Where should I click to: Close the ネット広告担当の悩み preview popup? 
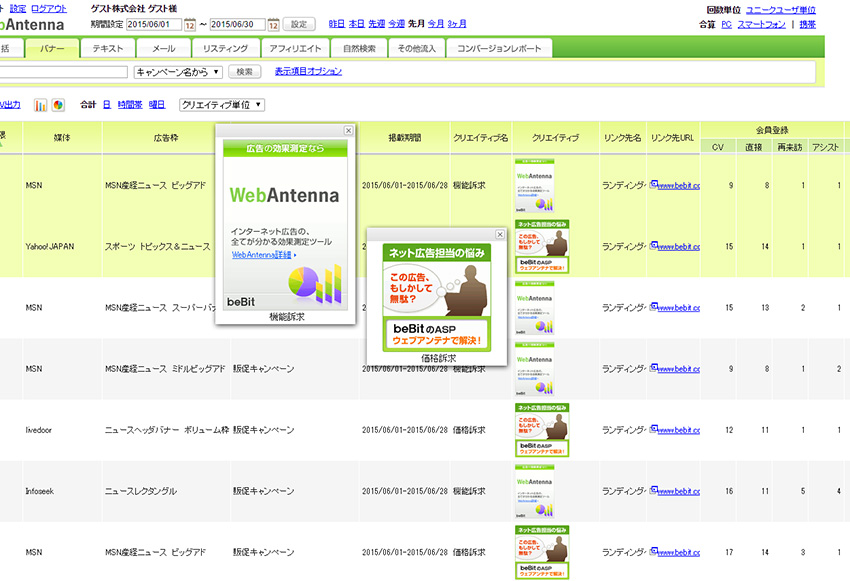coord(500,234)
